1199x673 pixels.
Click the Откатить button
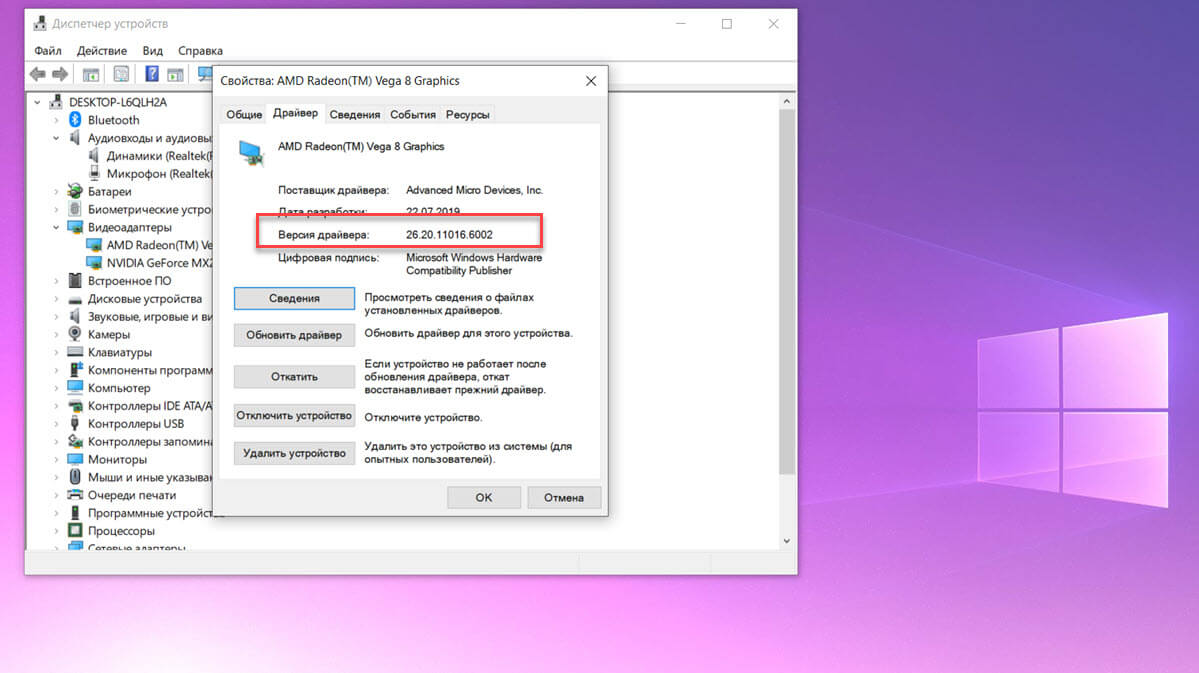tap(294, 376)
